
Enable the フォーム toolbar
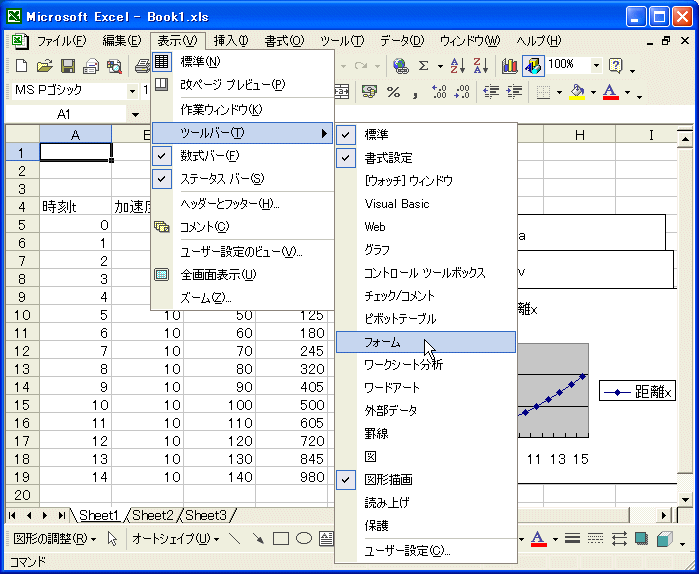[x=426, y=342]
